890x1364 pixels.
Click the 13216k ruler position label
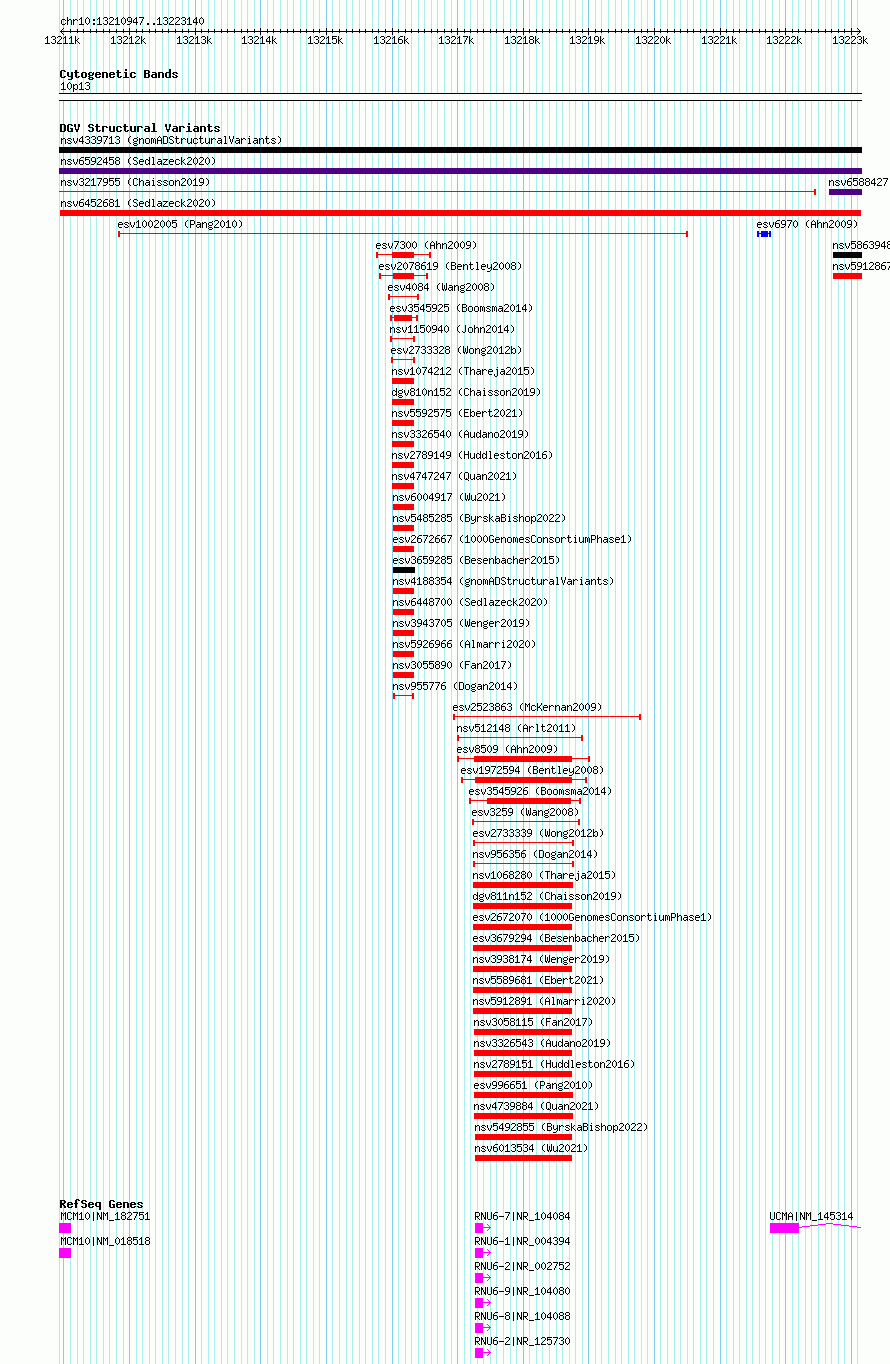[x=391, y=40]
